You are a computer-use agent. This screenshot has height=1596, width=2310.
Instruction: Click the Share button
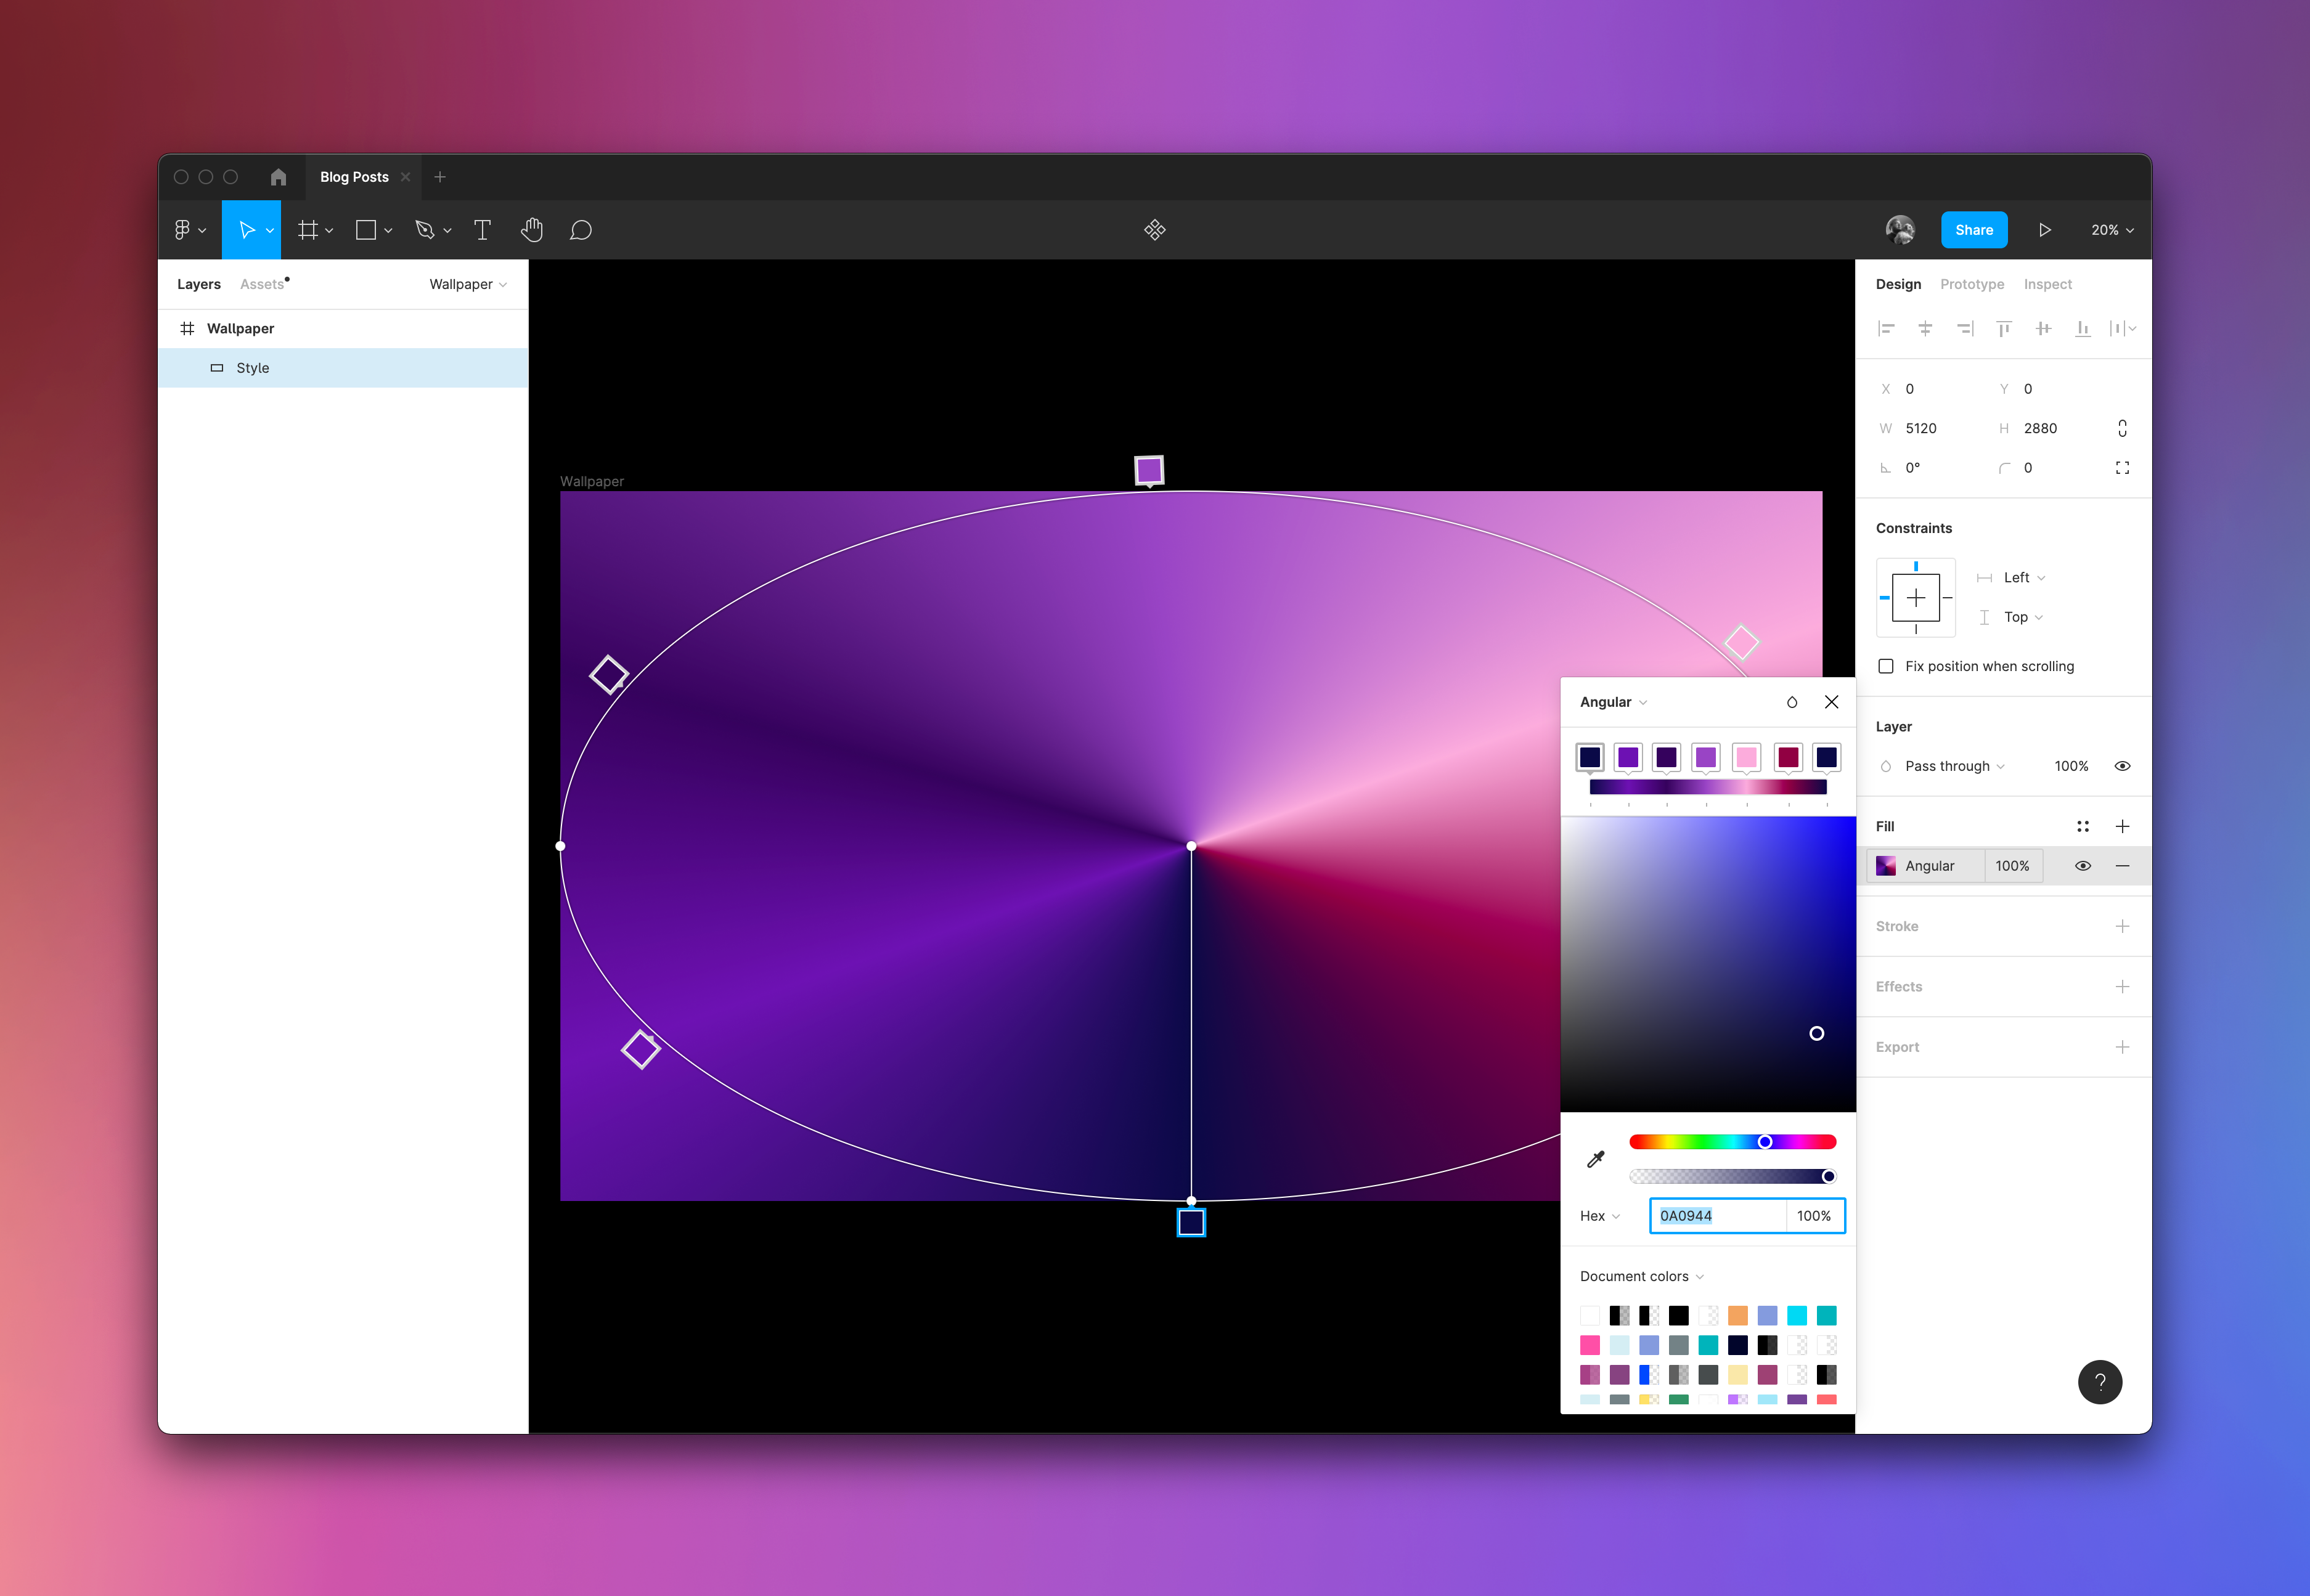(1973, 229)
